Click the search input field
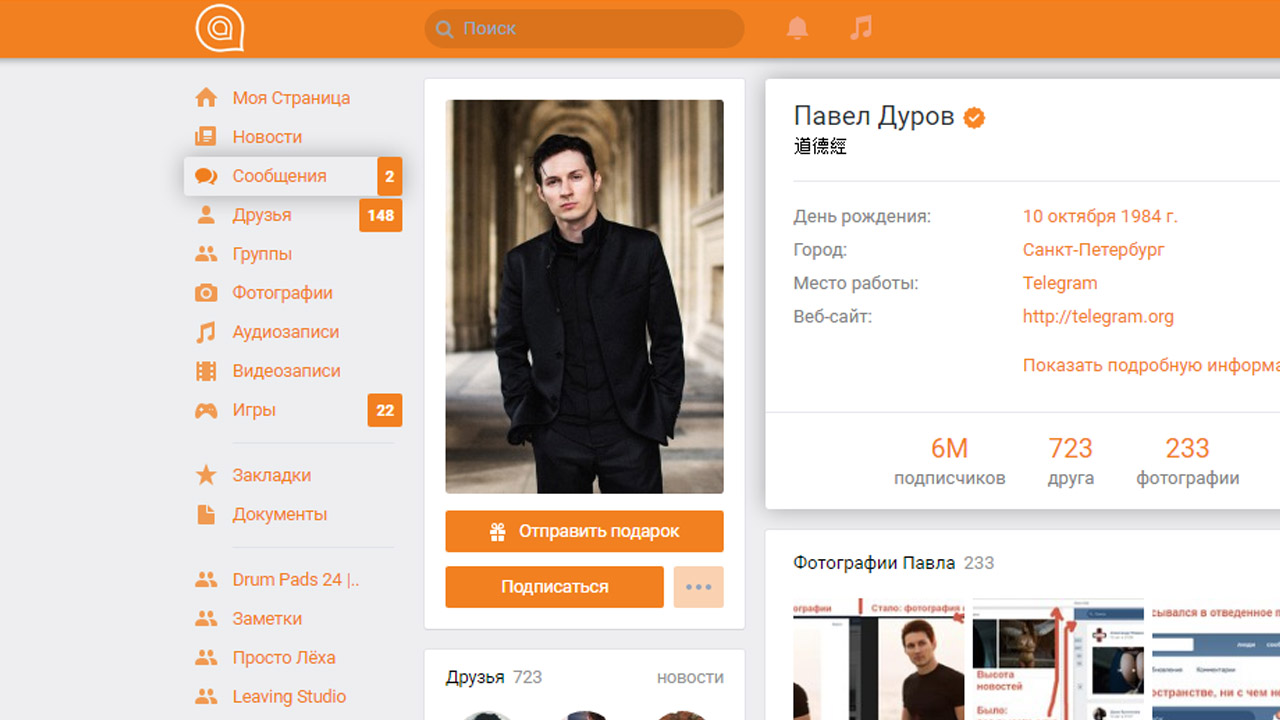 pos(583,28)
